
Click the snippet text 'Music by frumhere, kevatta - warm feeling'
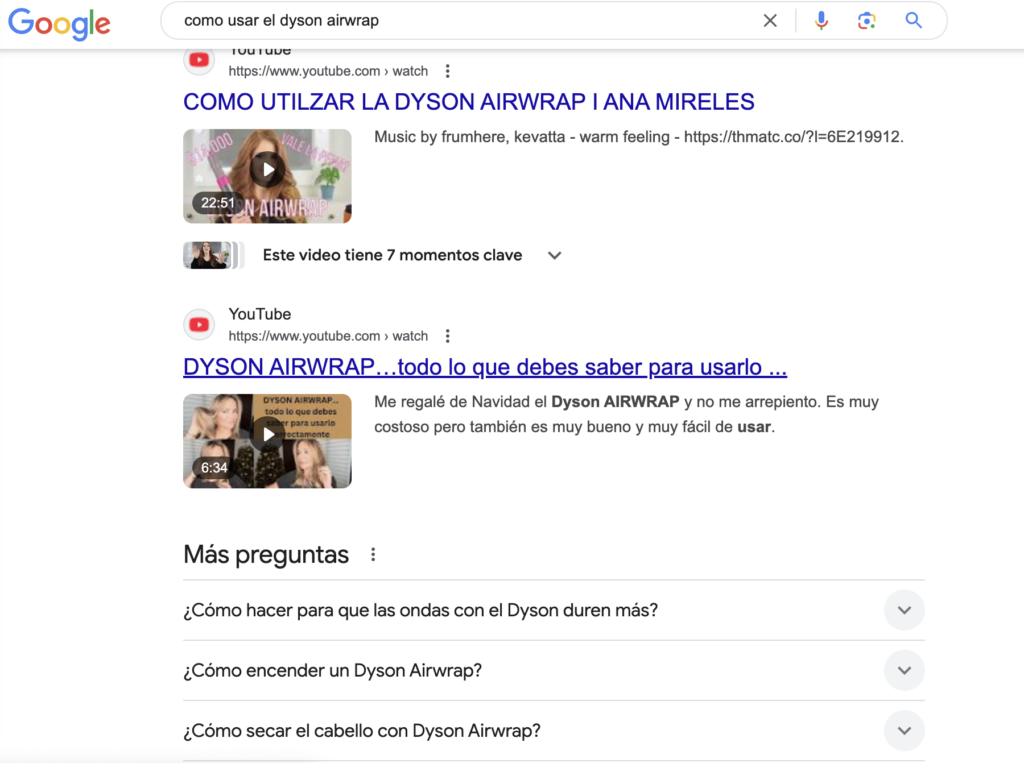522,137
